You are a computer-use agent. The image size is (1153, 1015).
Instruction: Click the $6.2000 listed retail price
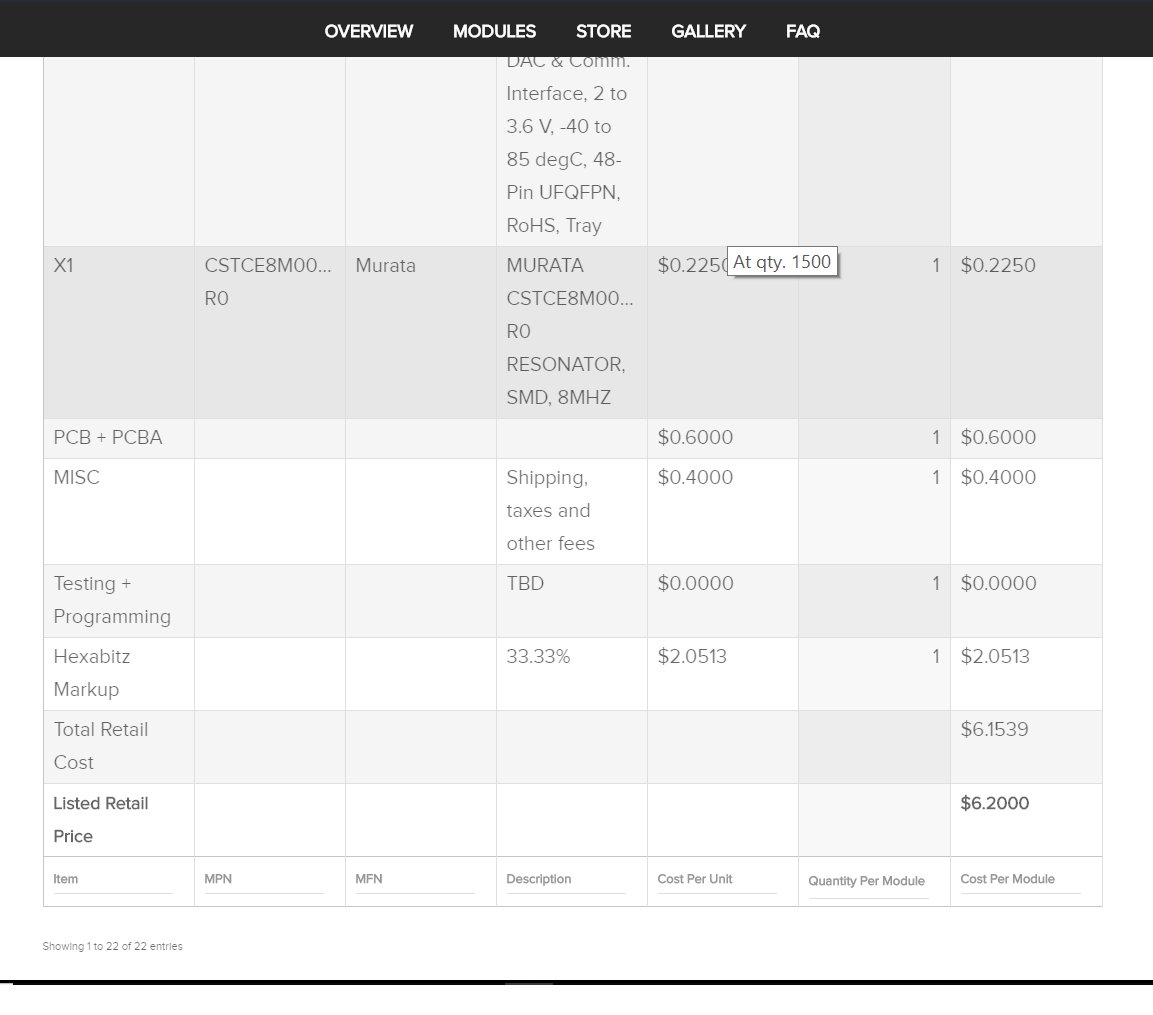coord(994,803)
